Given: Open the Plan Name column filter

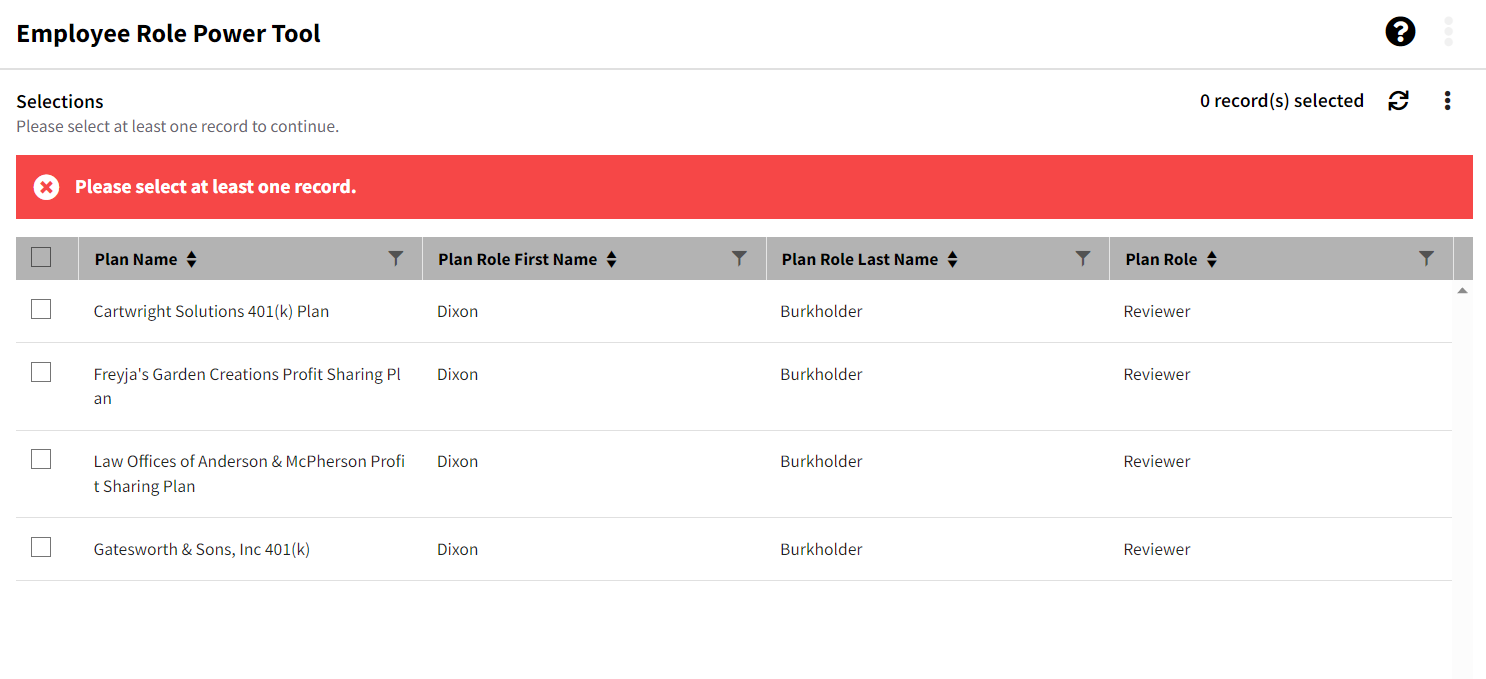Looking at the screenshot, I should (396, 258).
